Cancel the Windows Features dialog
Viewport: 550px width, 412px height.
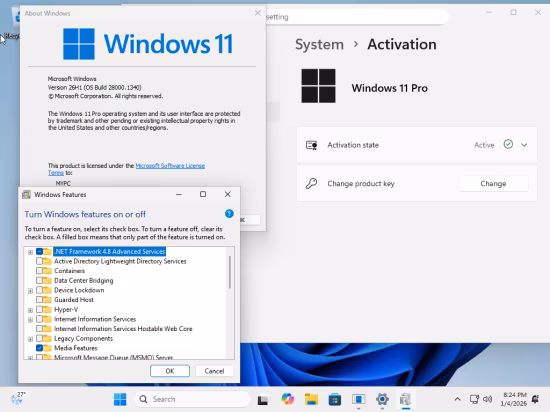(x=214, y=371)
